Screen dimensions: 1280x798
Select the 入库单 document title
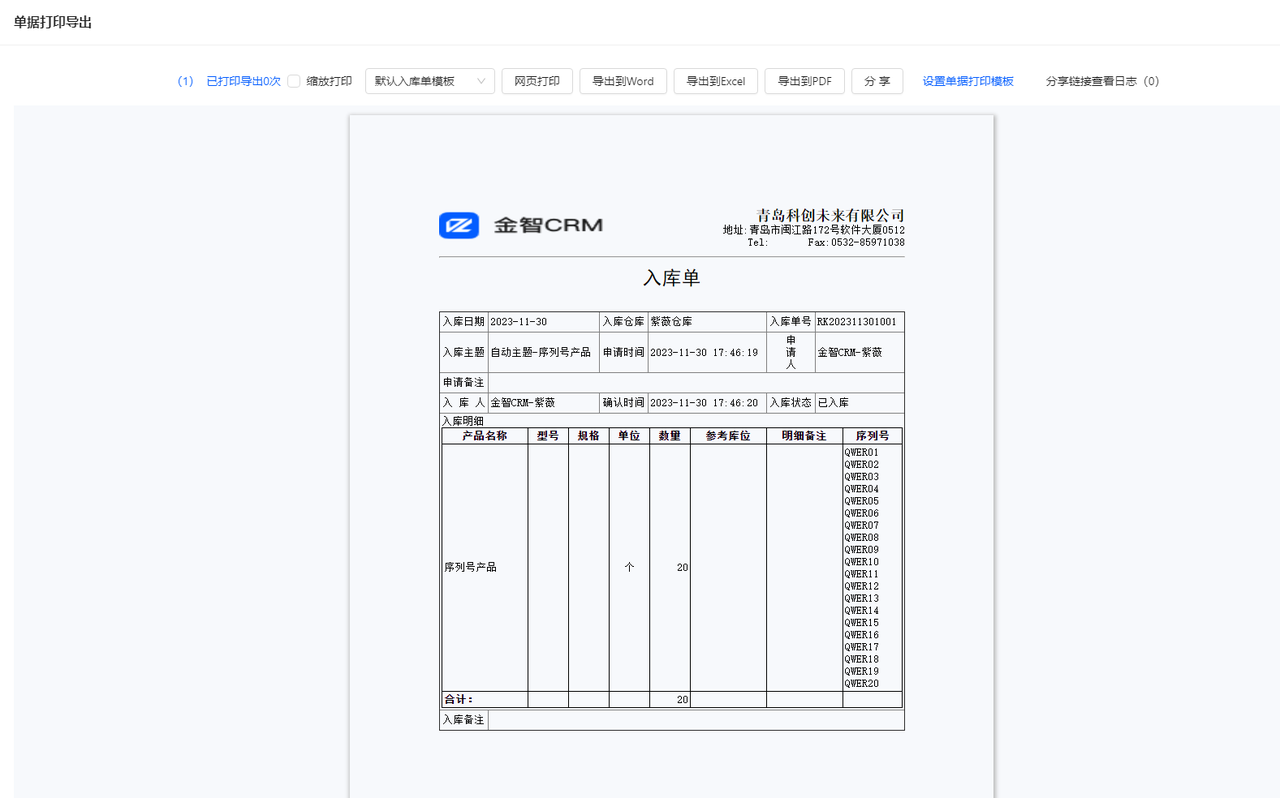point(671,278)
